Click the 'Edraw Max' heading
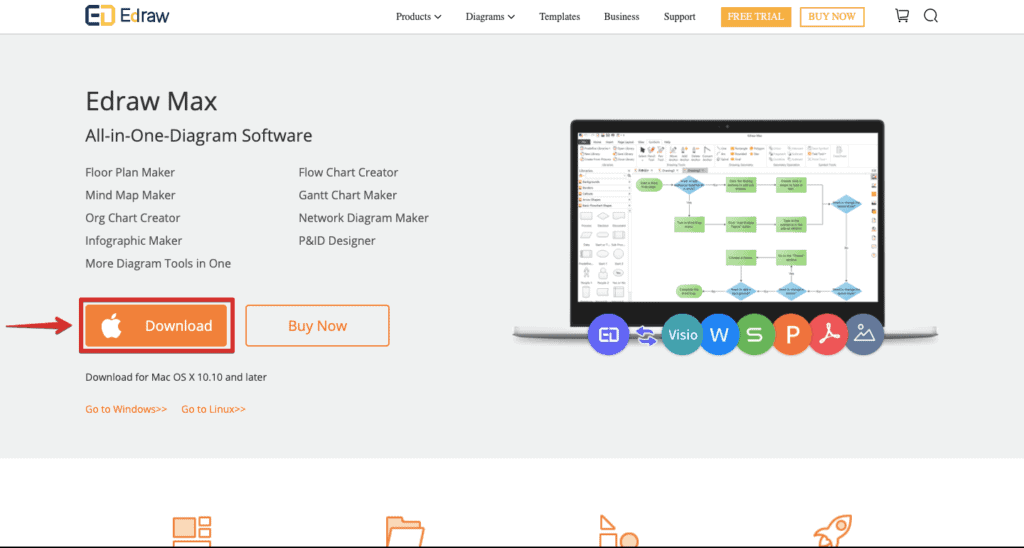The width and height of the screenshot is (1024, 548). pos(151,101)
